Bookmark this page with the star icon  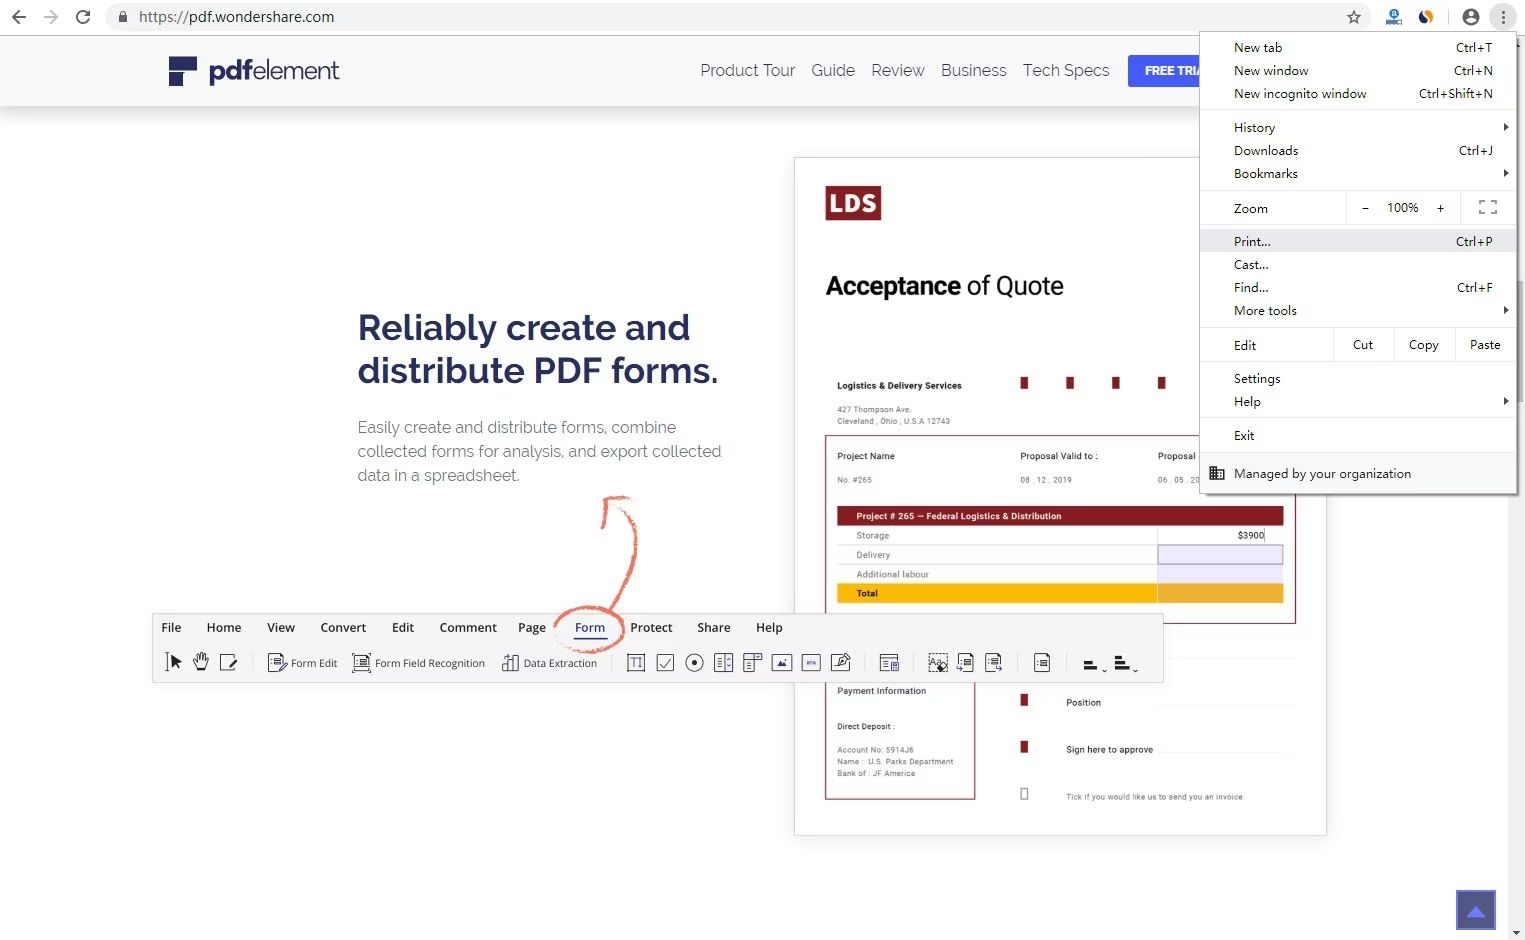[1354, 17]
